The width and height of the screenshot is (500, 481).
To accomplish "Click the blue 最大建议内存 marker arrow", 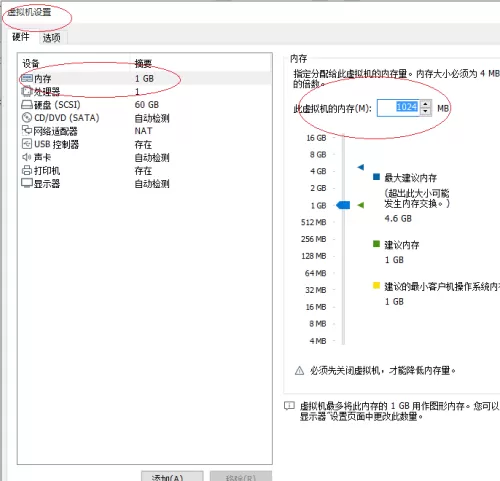I will pos(361,167).
